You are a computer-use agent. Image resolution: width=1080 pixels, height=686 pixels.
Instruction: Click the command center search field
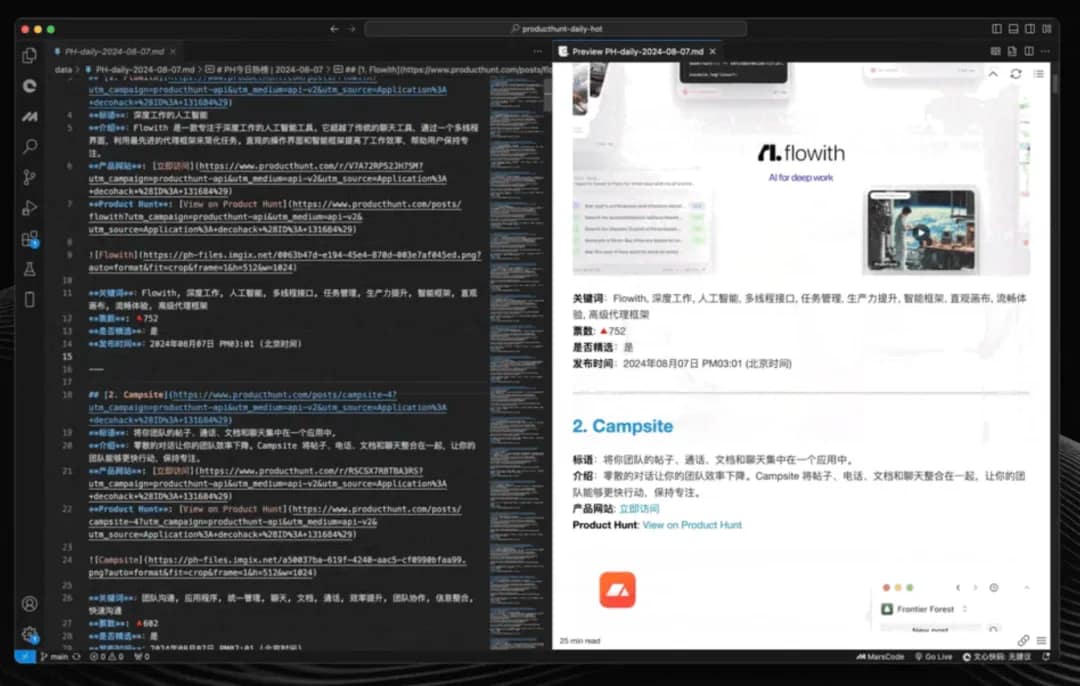tap(555, 29)
